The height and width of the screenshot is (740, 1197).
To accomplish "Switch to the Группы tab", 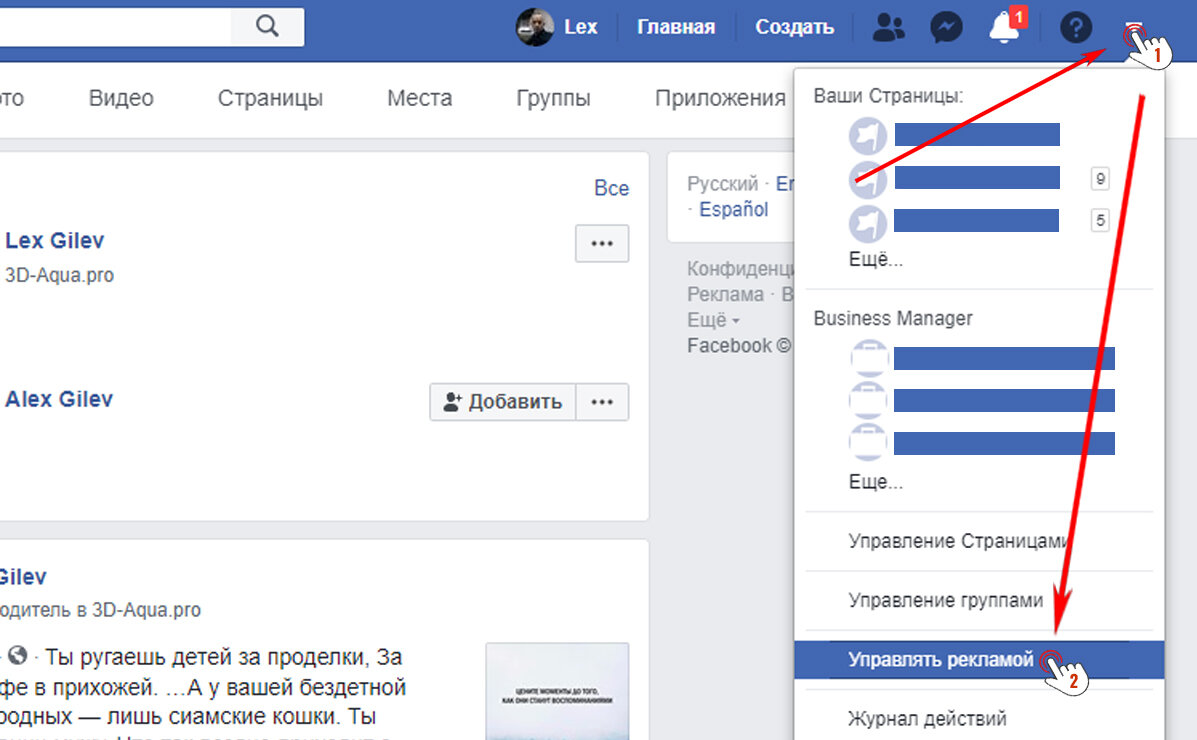I will coord(553,97).
